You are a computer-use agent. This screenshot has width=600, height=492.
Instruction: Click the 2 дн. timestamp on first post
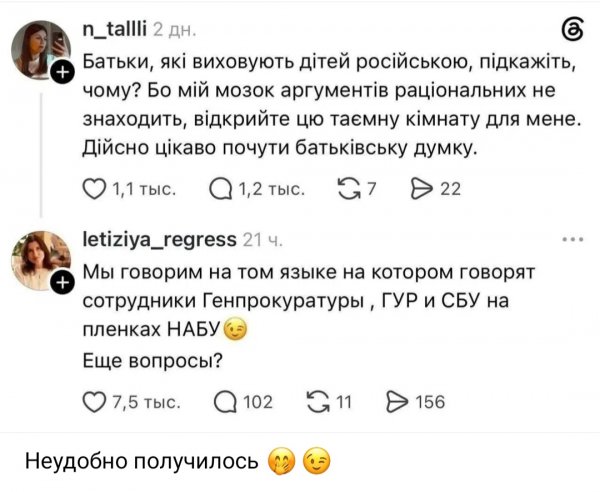tap(174, 29)
